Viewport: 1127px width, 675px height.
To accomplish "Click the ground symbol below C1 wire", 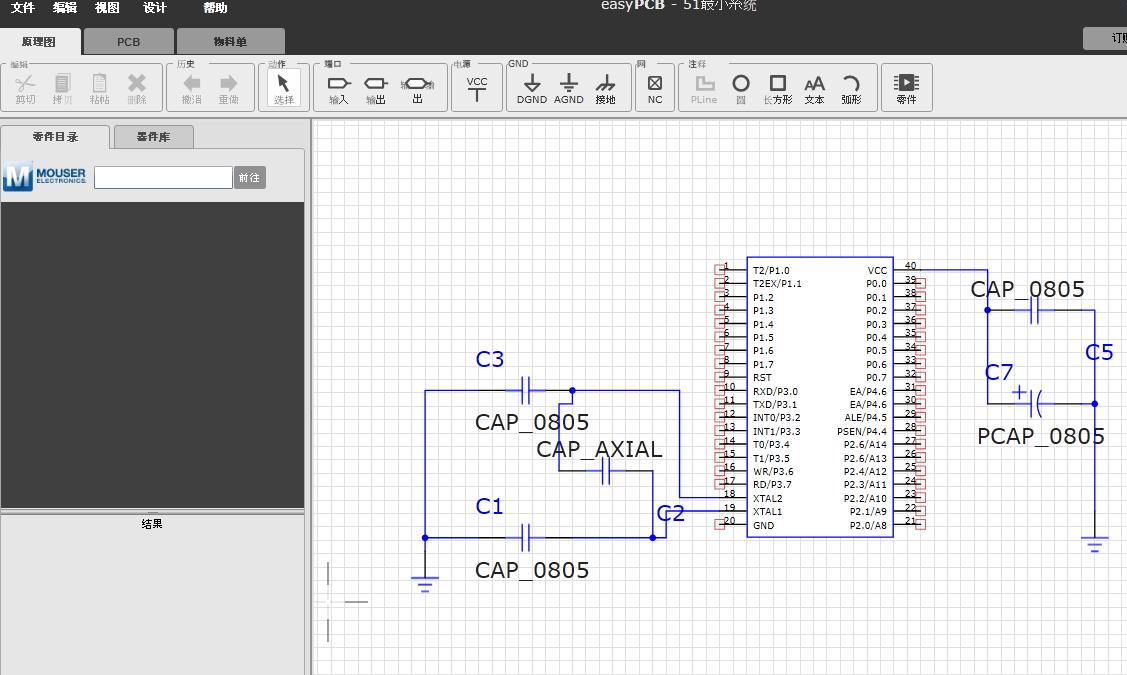I will (425, 584).
